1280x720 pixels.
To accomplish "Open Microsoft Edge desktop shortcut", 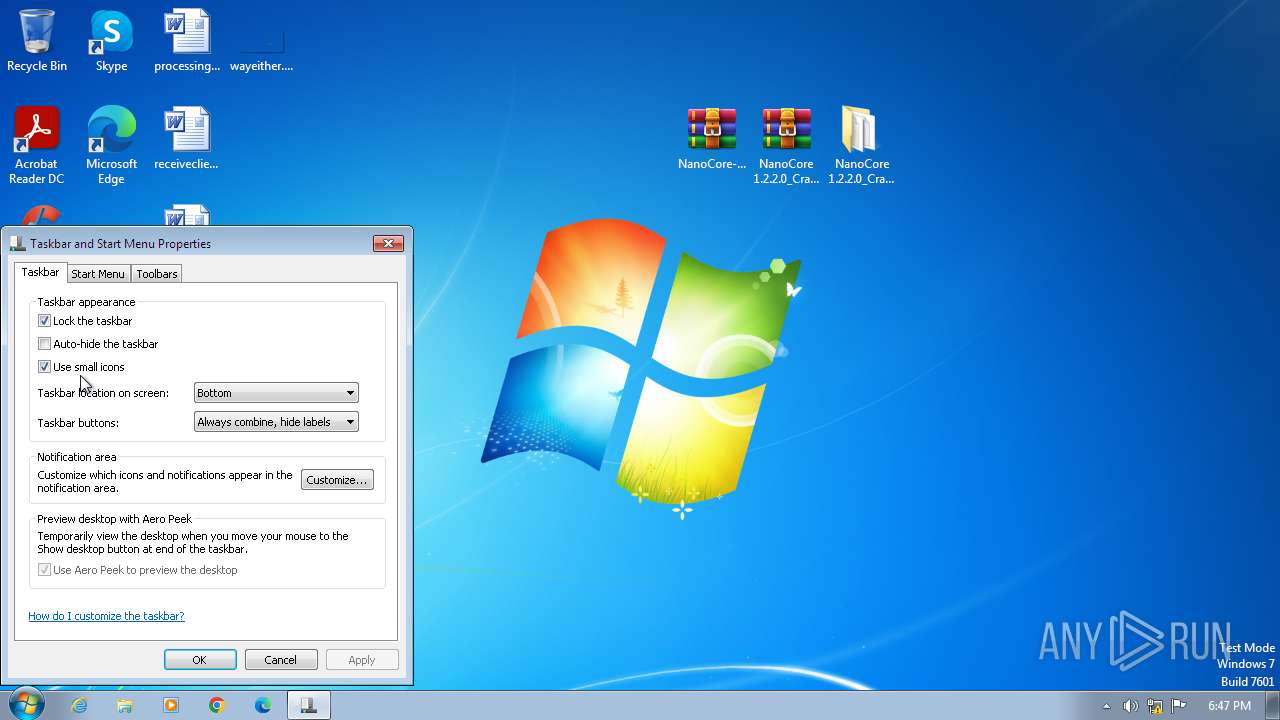I will [x=111, y=145].
